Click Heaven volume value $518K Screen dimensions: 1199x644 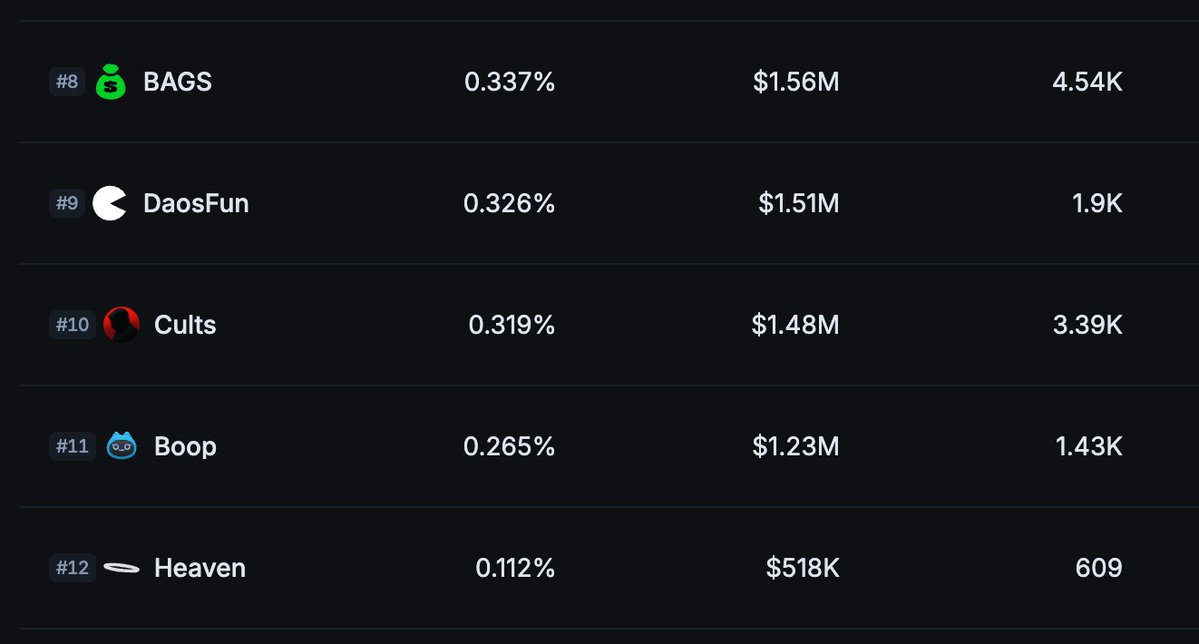802,568
